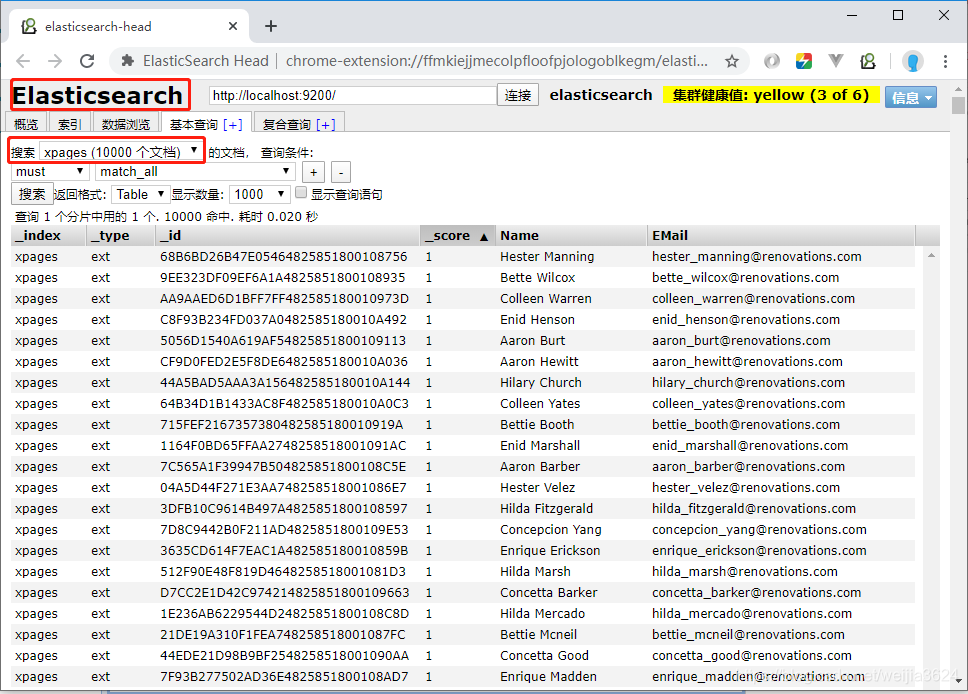Click colleen_warren@renovations.com email cell

[753, 298]
